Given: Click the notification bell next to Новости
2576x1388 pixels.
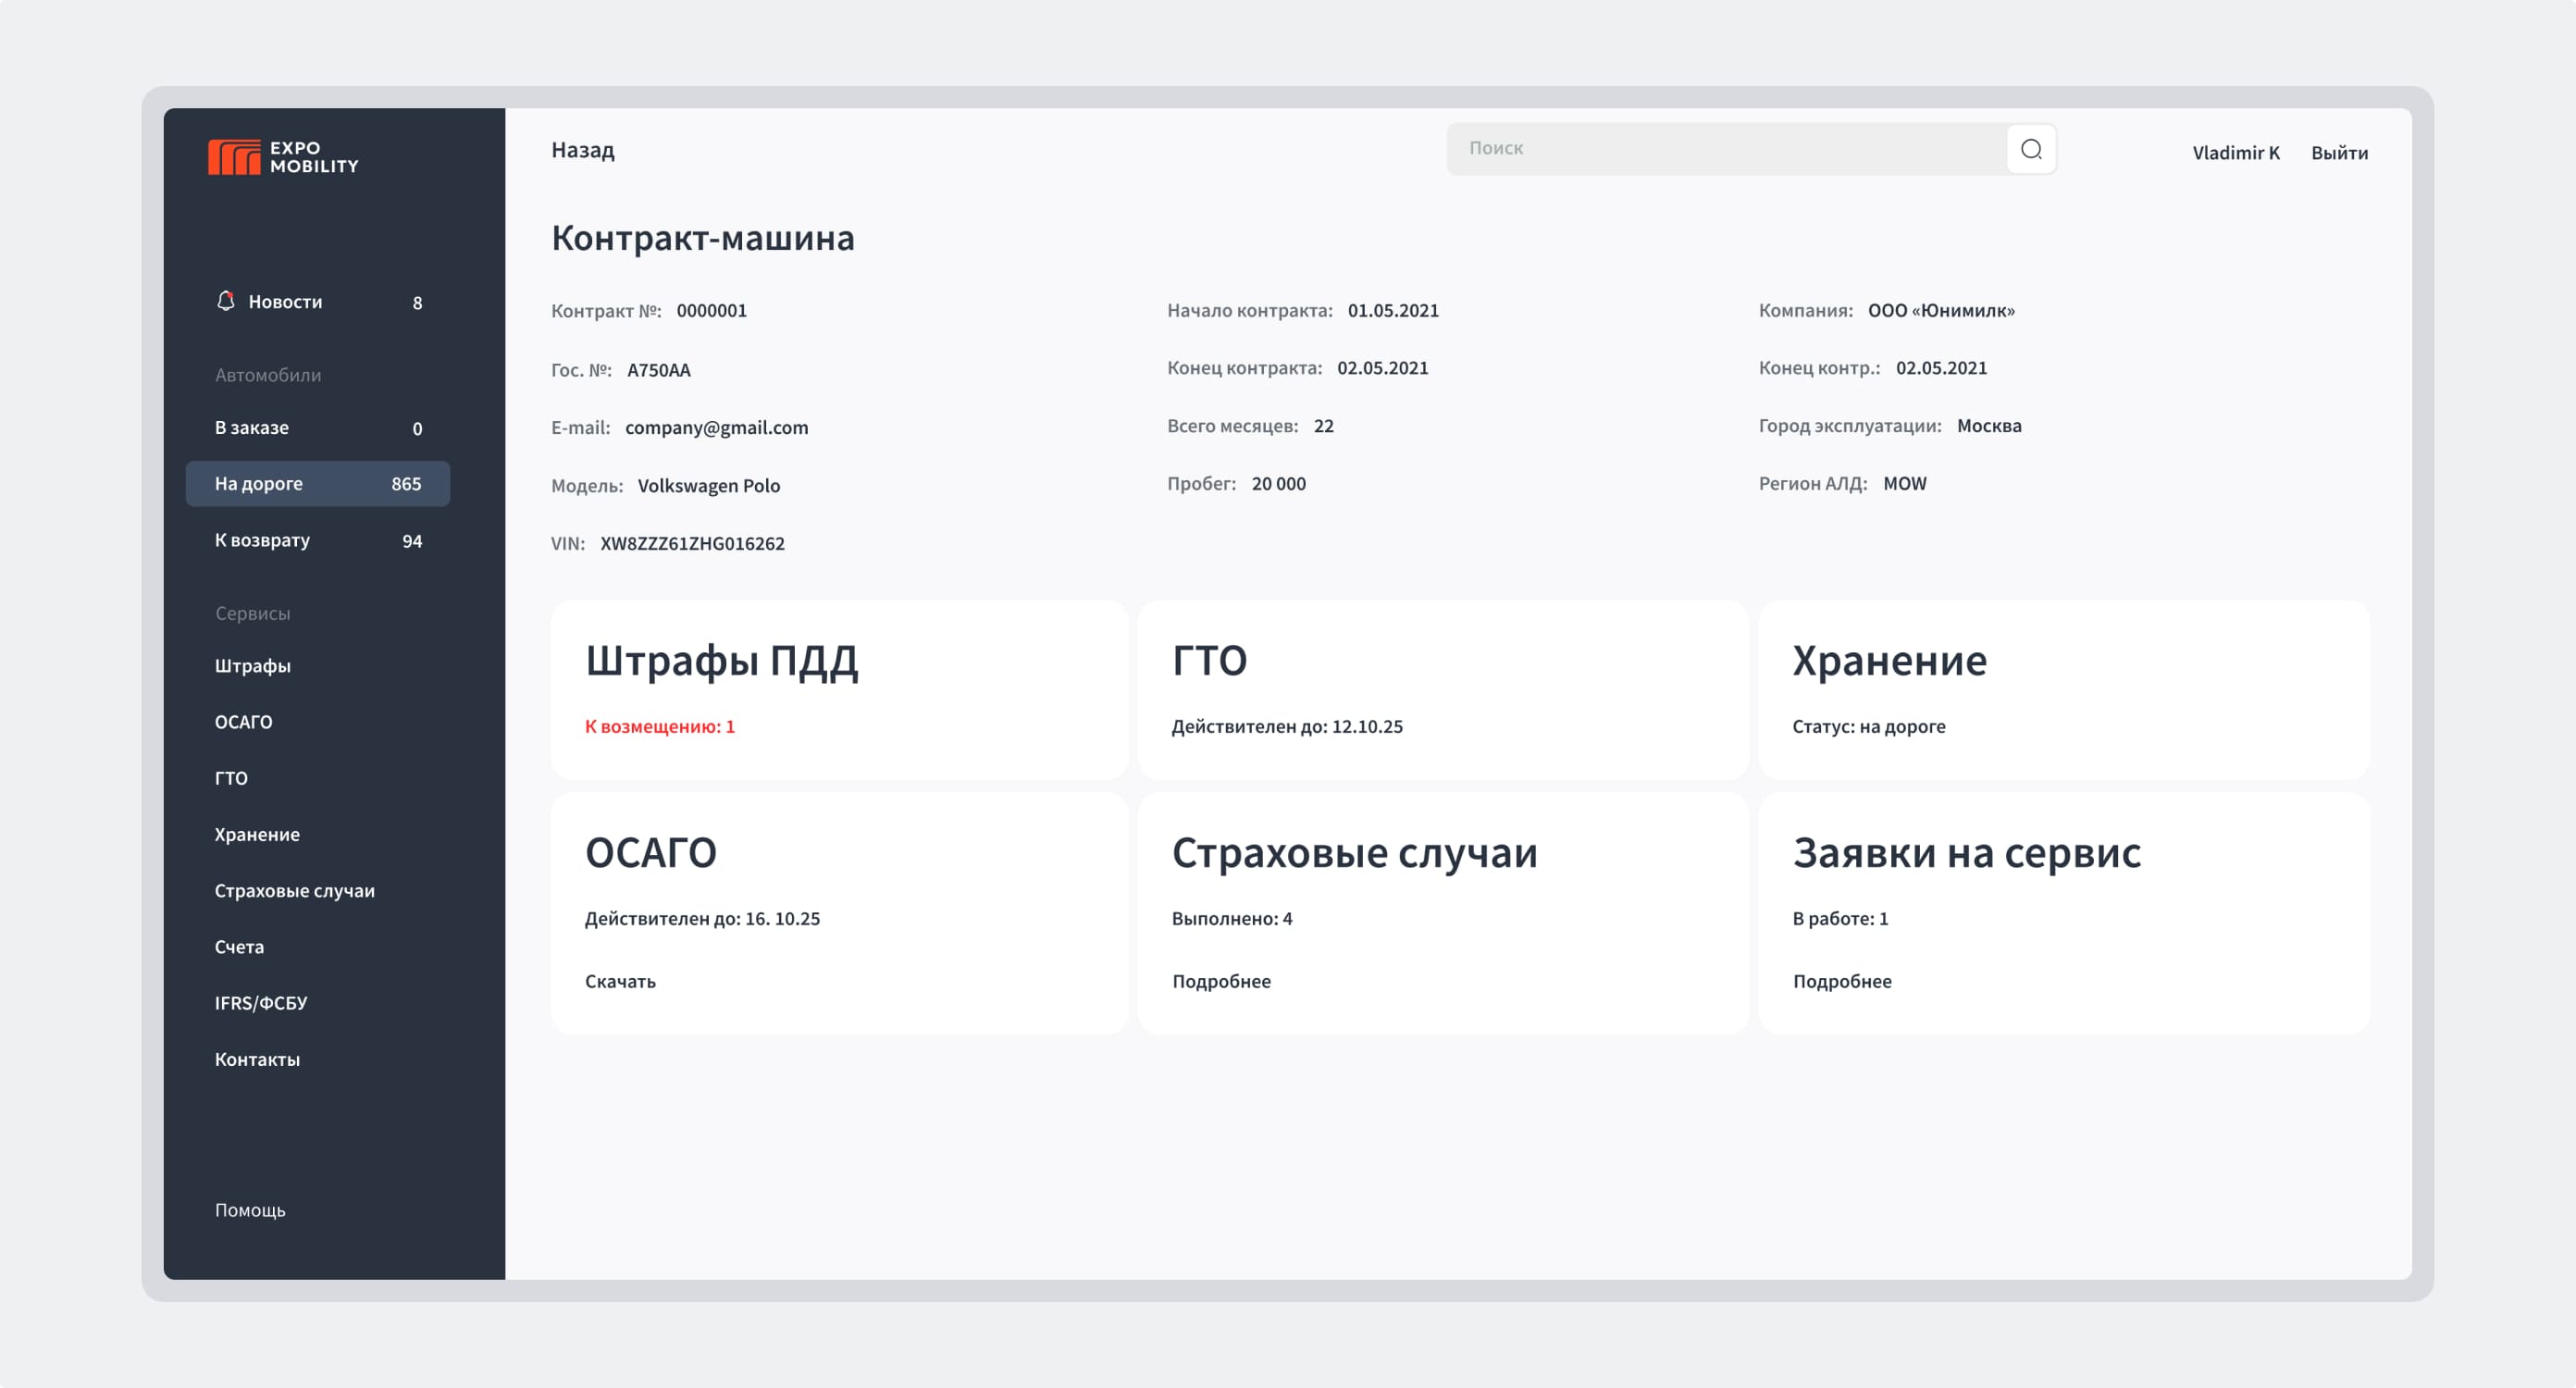Looking at the screenshot, I should point(226,300).
